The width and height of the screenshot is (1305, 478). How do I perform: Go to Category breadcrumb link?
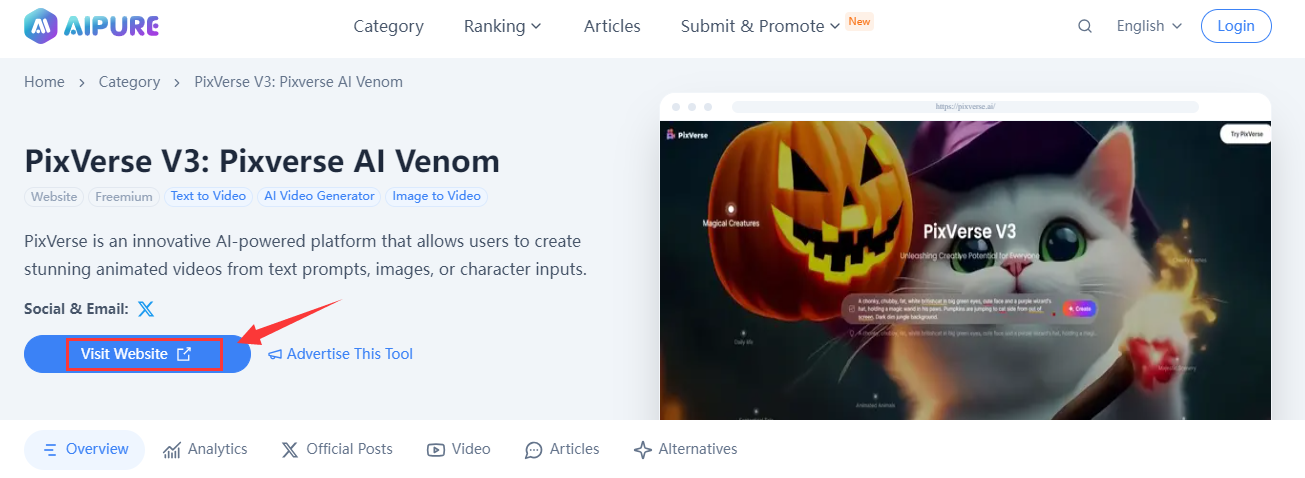coord(129,82)
